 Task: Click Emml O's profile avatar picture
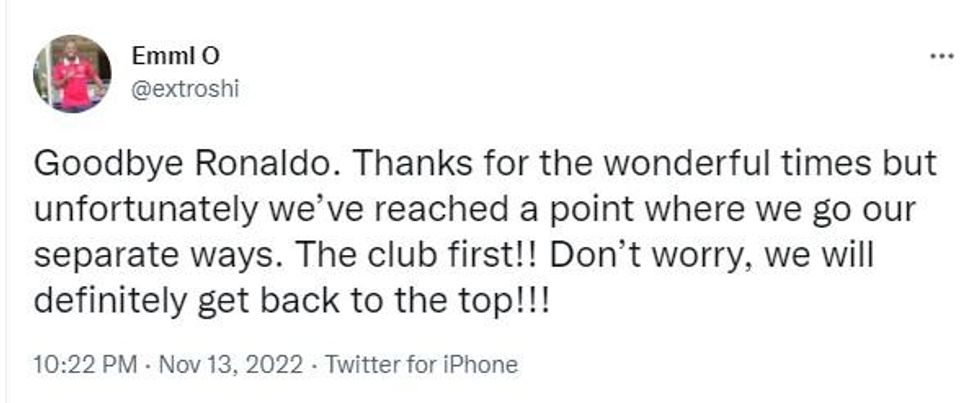click(72, 74)
